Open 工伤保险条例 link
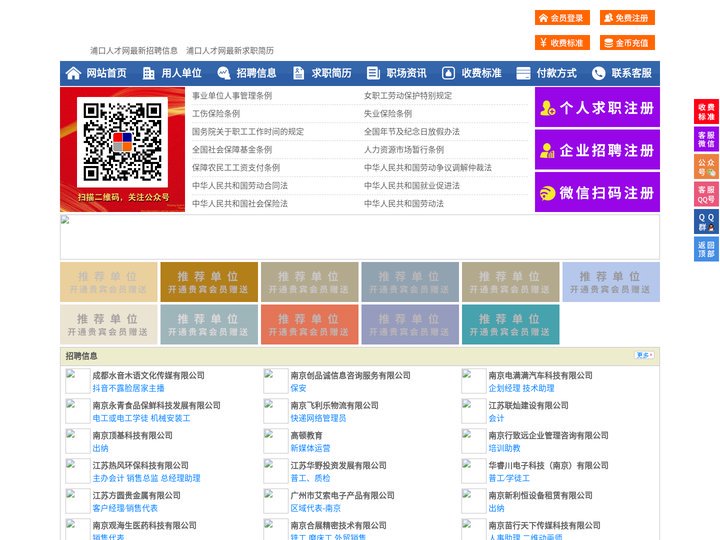The height and width of the screenshot is (540, 720). (216, 113)
